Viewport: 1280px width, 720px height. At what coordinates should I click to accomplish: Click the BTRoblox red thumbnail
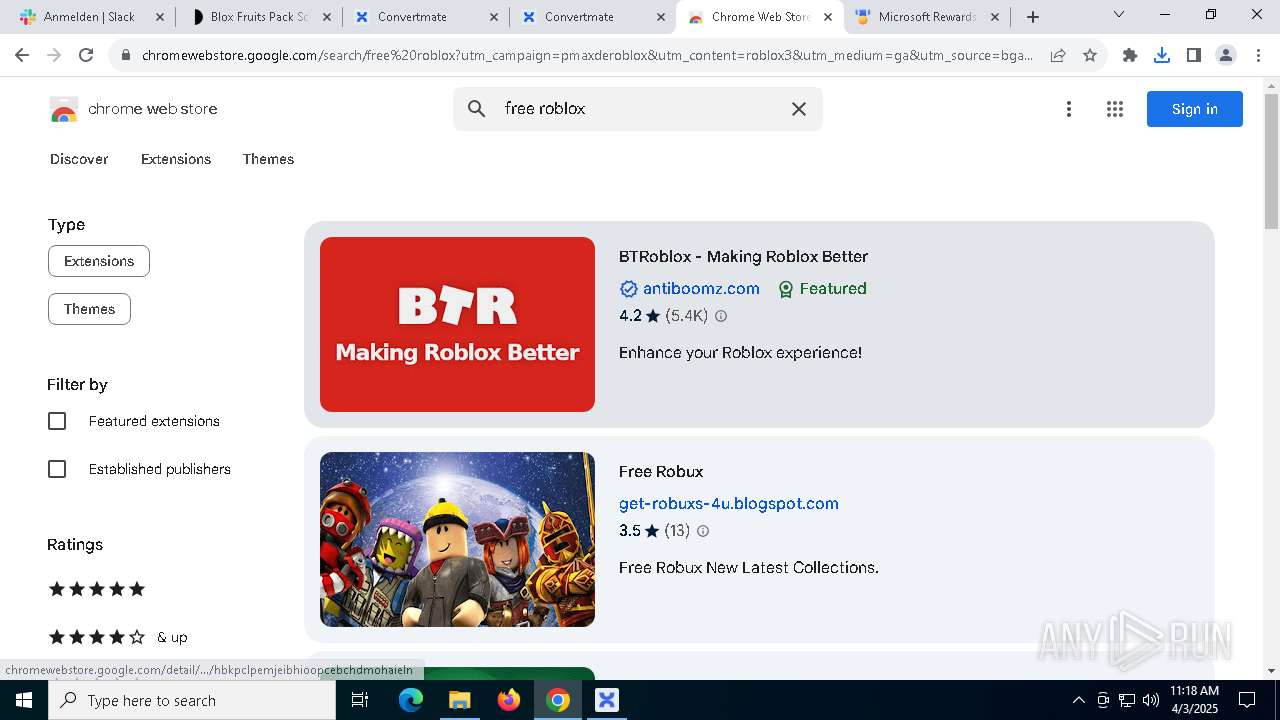(457, 324)
